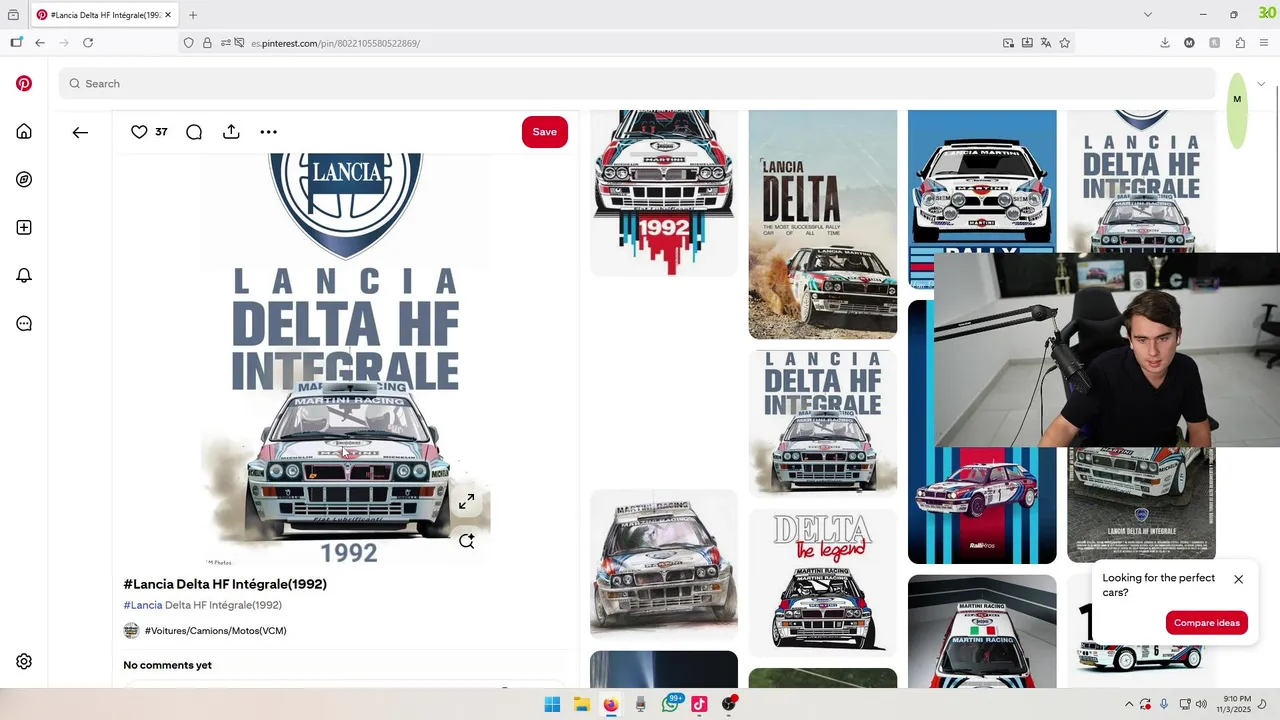Close the Lancia Delta browser tab
Image resolution: width=1280 pixels, height=720 pixels.
click(168, 15)
